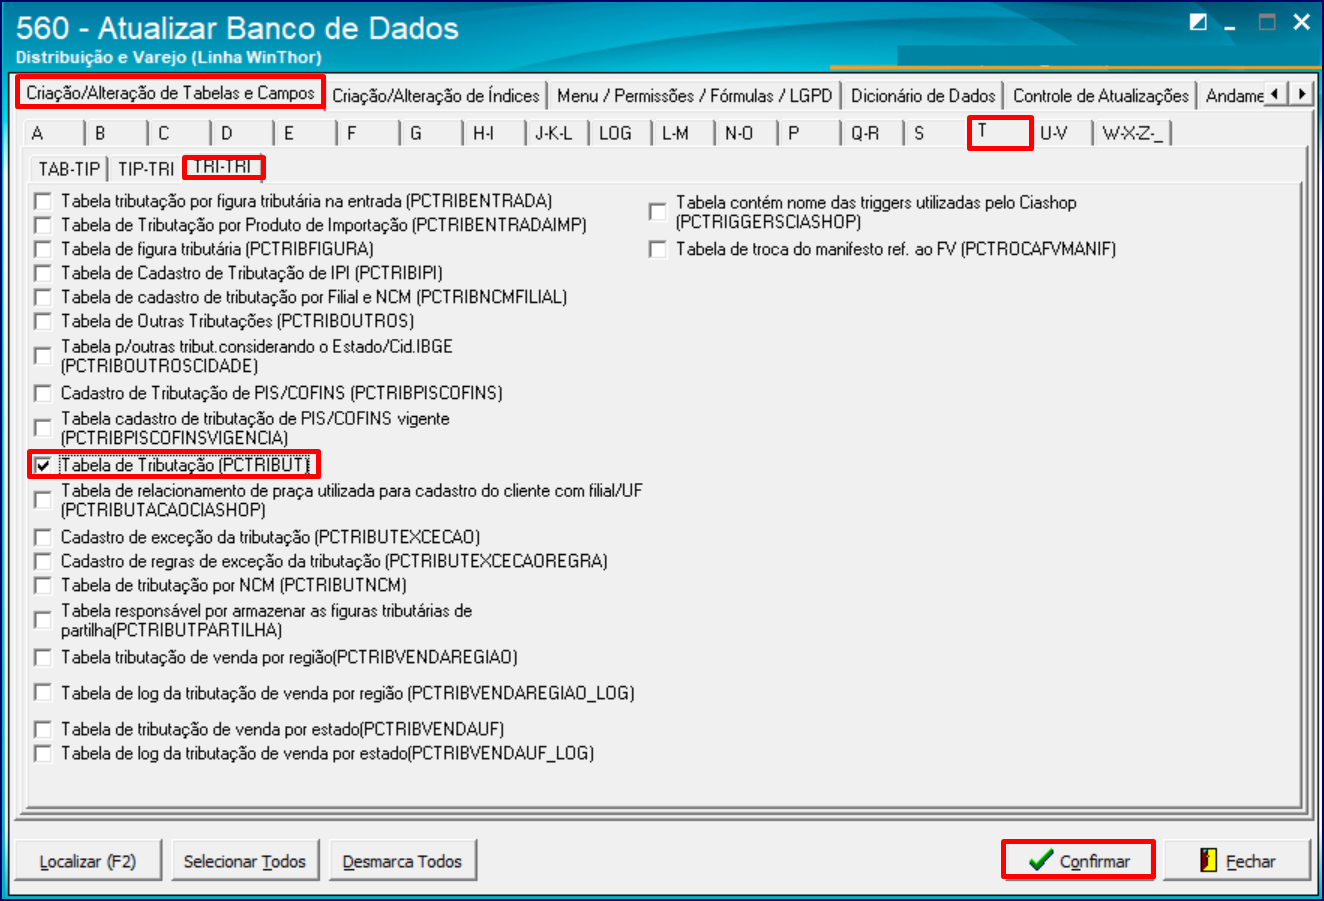Select letter tab U-V
This screenshot has width=1324, height=901.
[x=1063, y=133]
